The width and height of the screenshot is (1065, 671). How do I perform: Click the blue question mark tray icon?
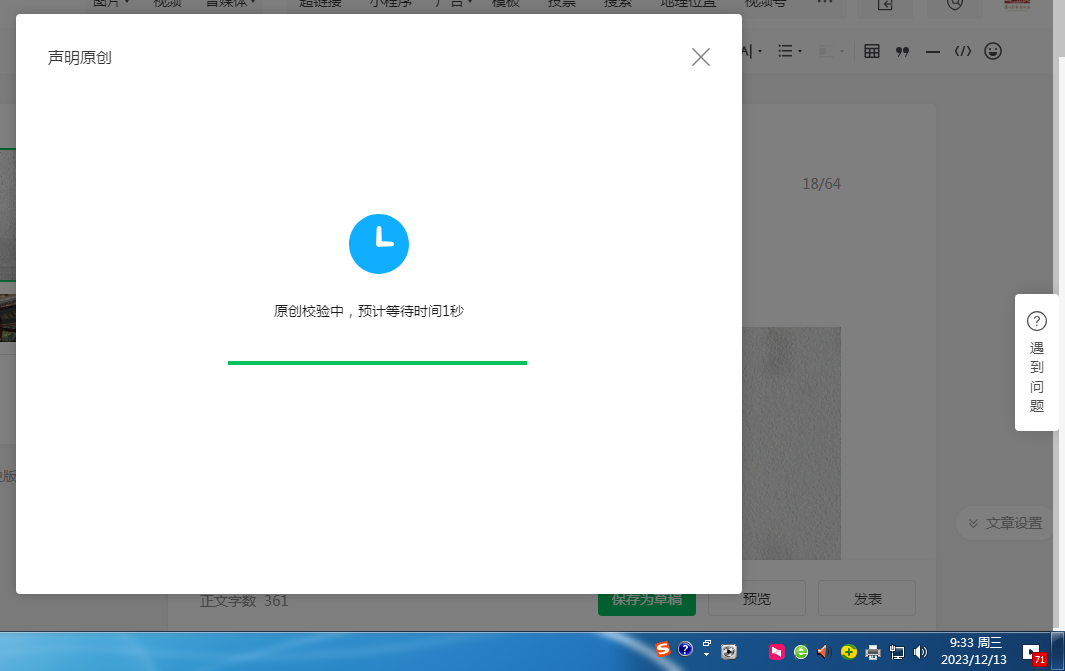685,649
